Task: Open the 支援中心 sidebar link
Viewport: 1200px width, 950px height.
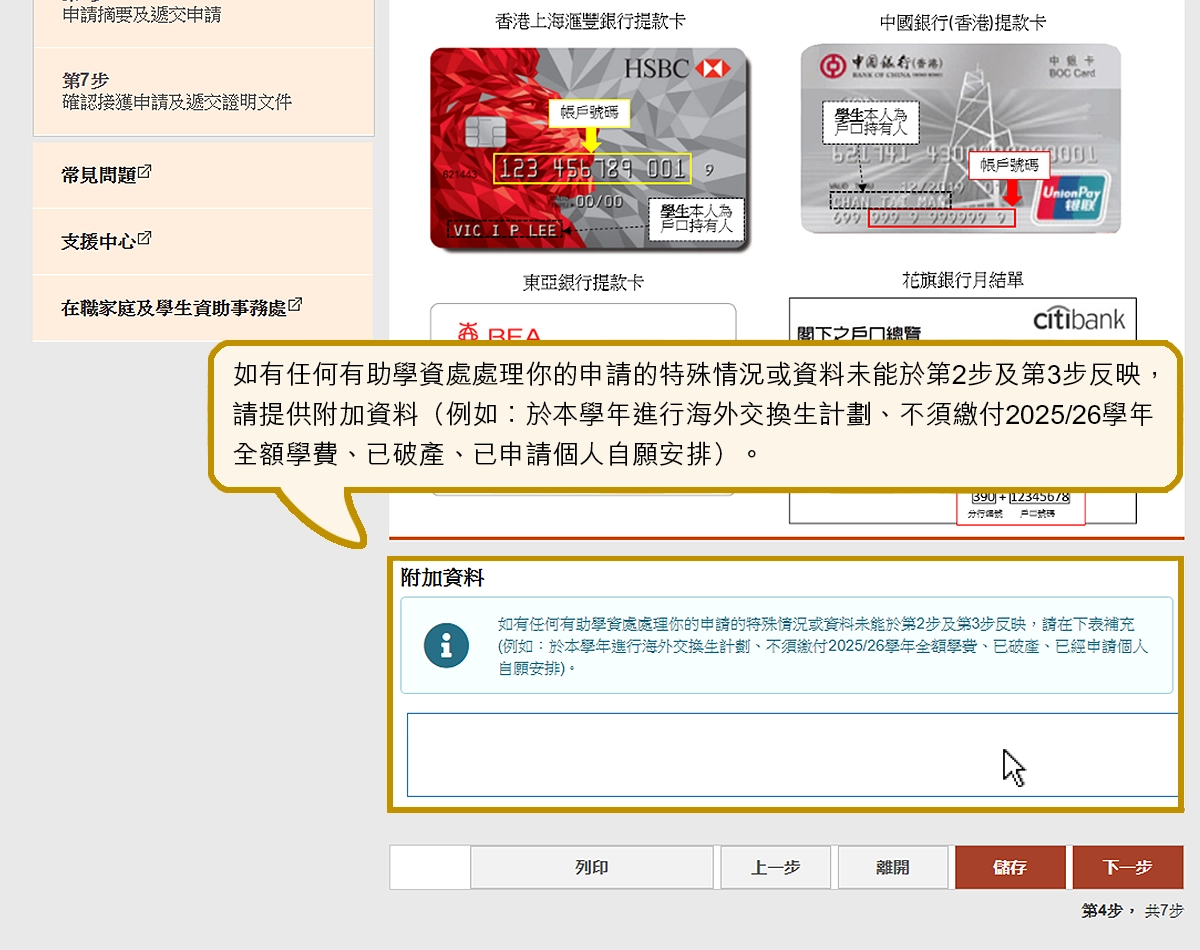Action: point(99,241)
